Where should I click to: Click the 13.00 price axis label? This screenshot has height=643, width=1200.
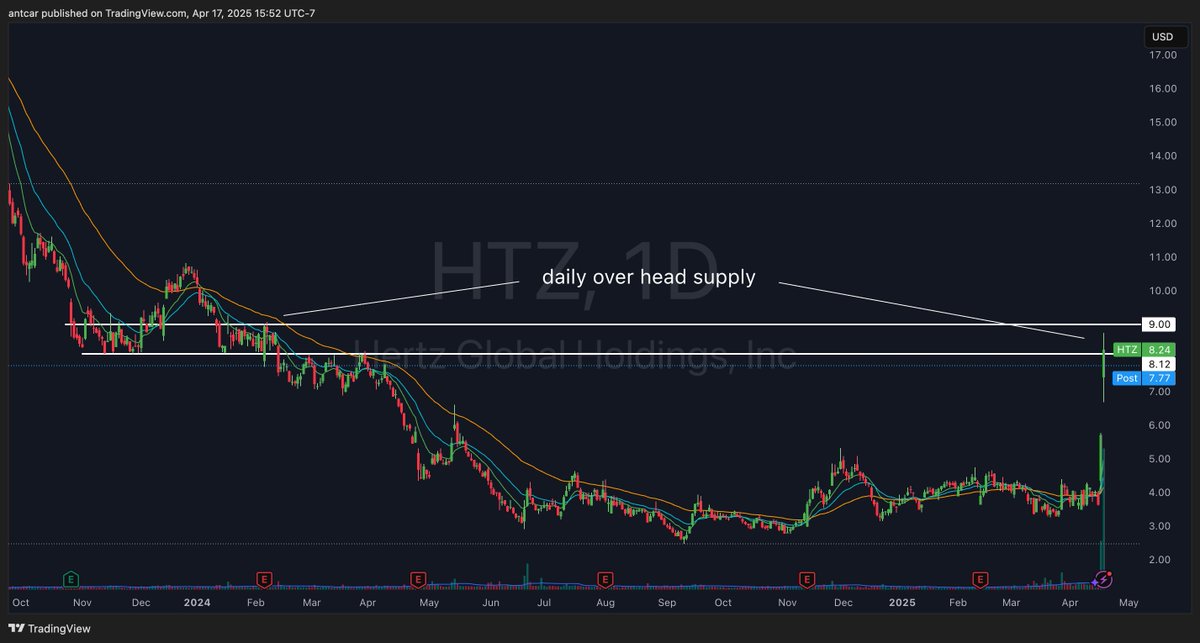(1162, 190)
